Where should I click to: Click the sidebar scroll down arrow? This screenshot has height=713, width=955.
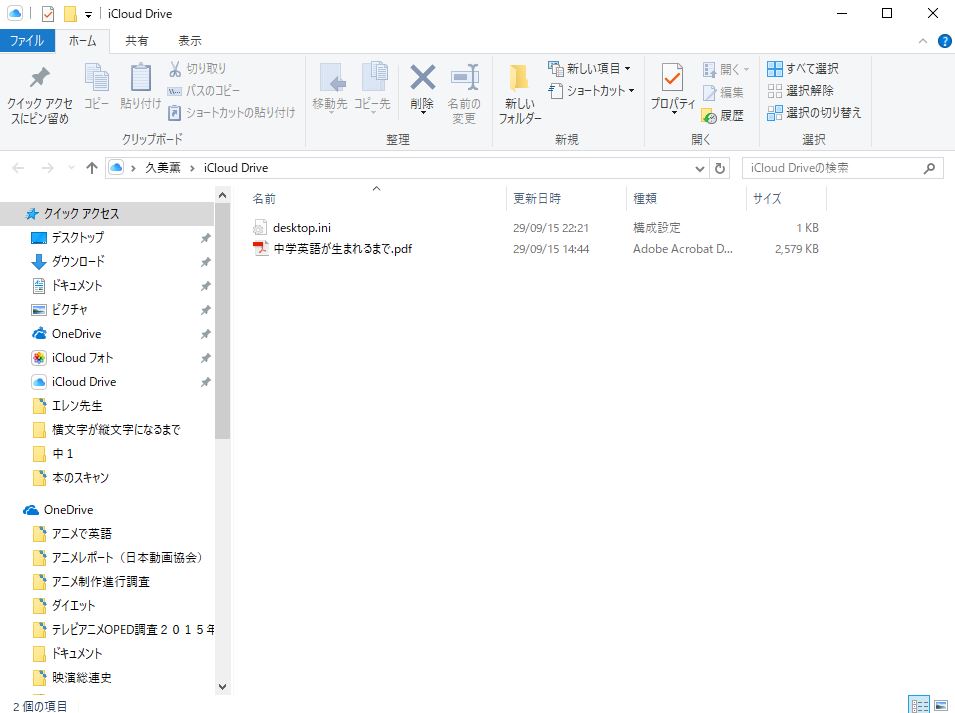(x=222, y=687)
